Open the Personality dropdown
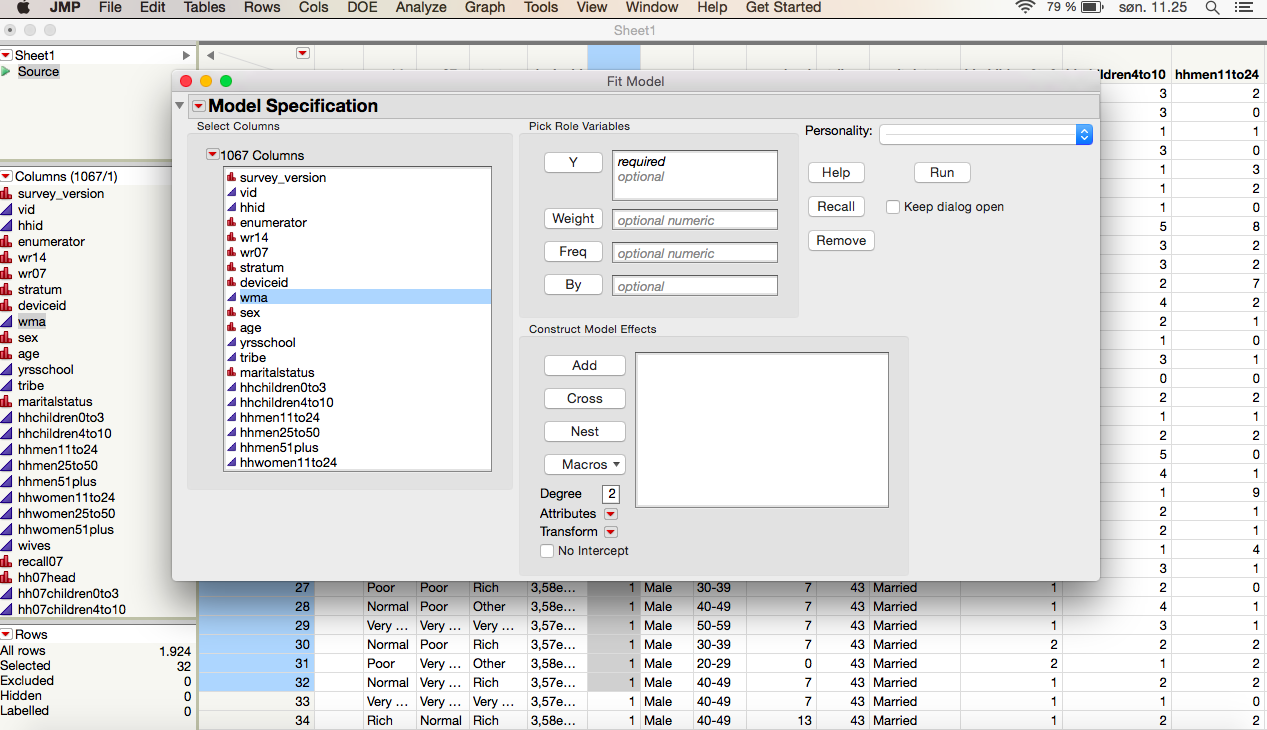1267x730 pixels. (x=1084, y=133)
